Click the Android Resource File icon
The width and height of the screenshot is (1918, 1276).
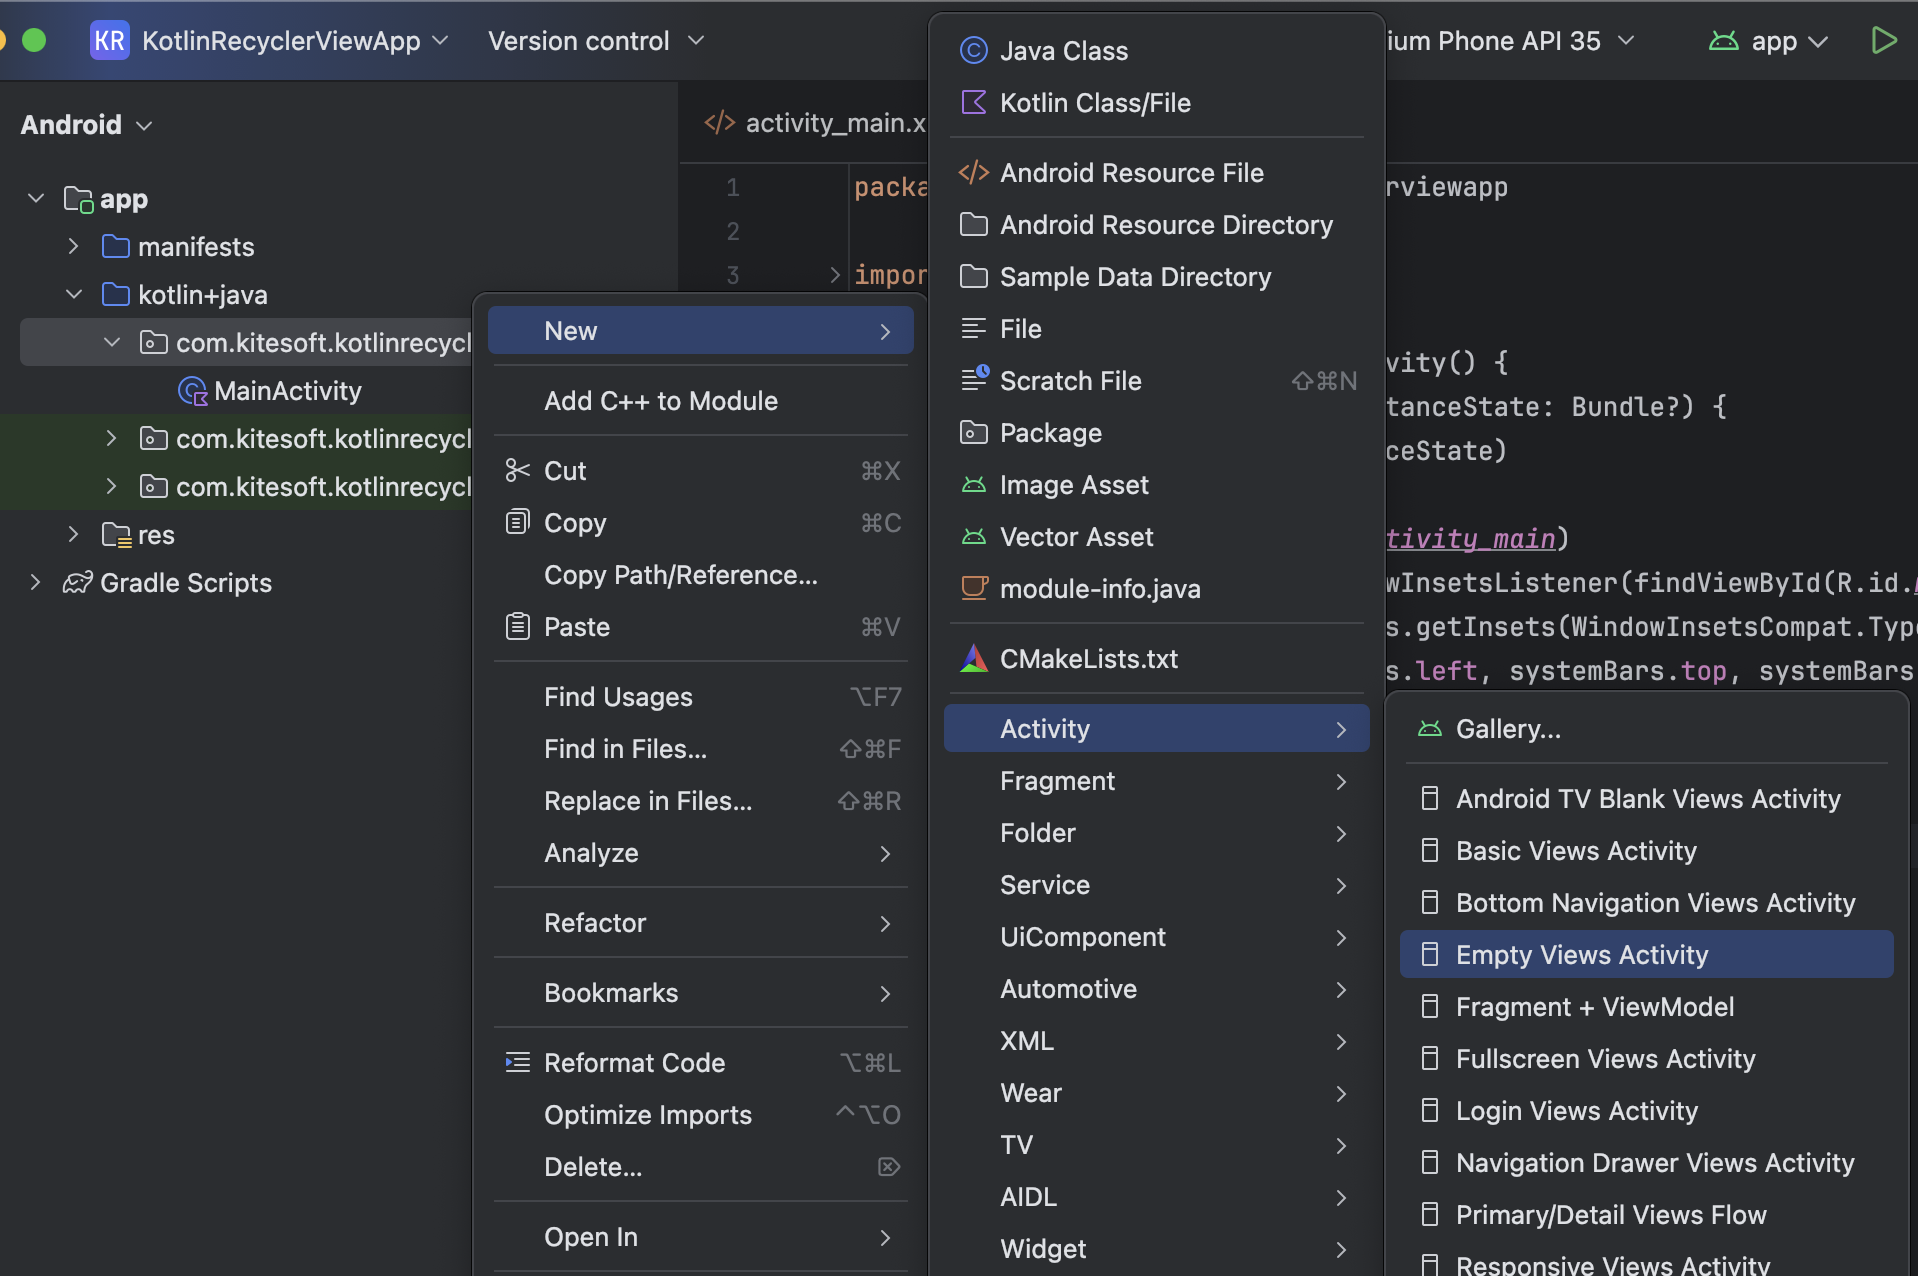click(973, 173)
